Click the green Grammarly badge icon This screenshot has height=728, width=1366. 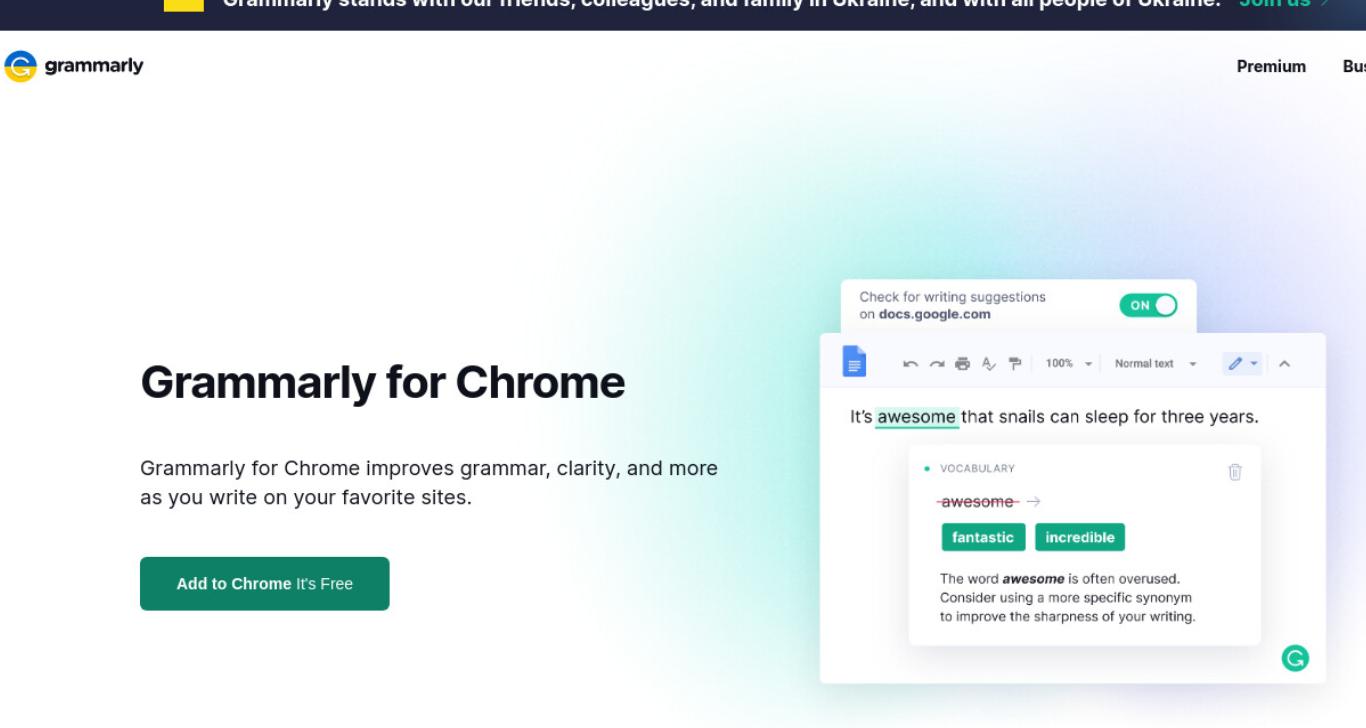1295,658
